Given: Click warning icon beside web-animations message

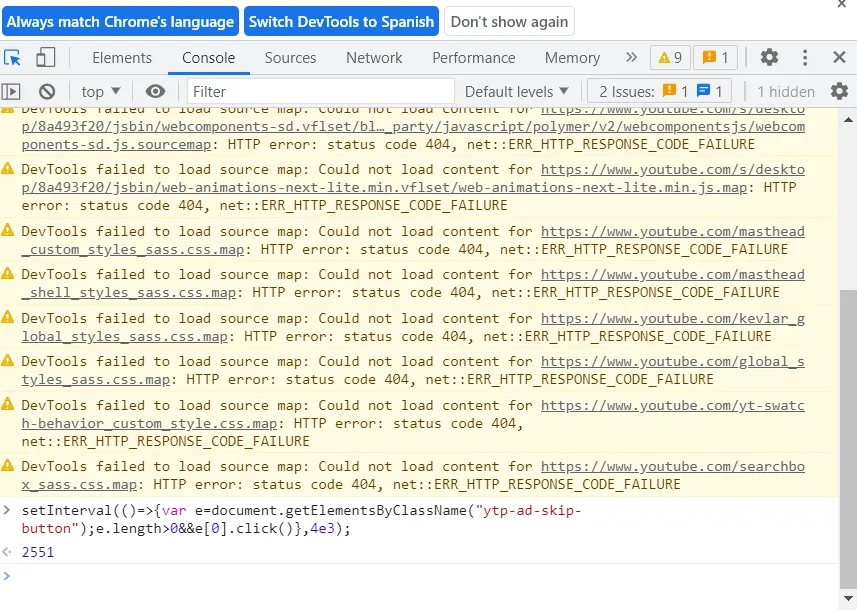Looking at the screenshot, I should pos(8,168).
